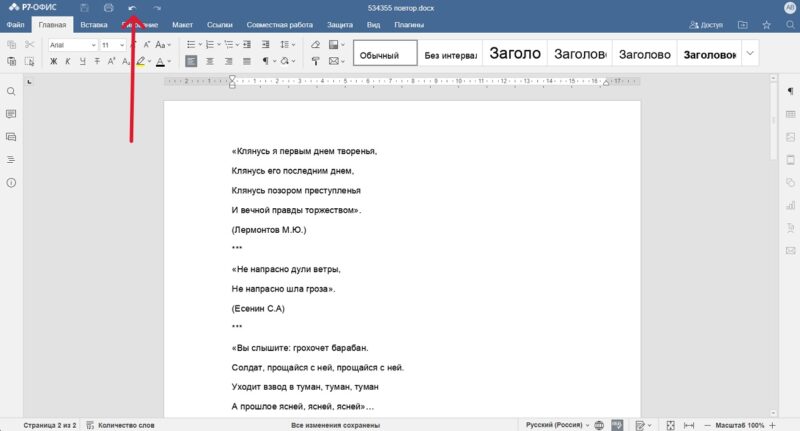
Task: Click the Доступ sharing button
Action: click(705, 24)
